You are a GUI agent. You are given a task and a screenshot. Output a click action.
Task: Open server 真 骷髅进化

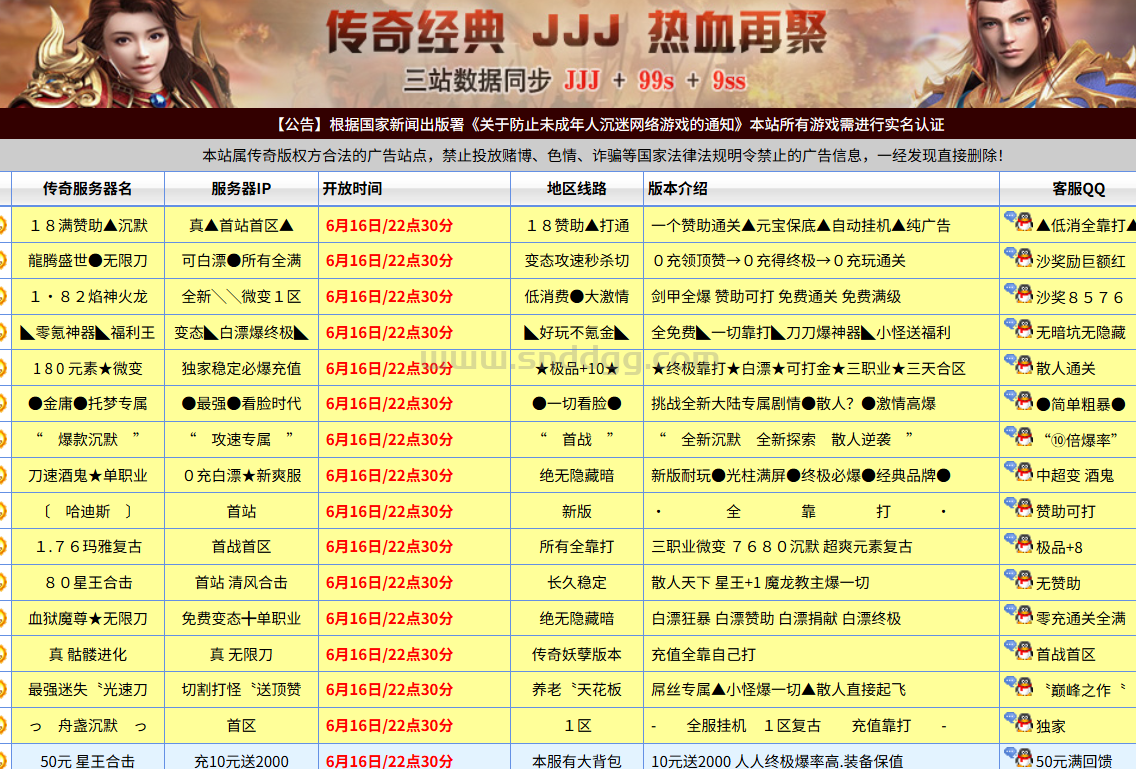(x=88, y=654)
